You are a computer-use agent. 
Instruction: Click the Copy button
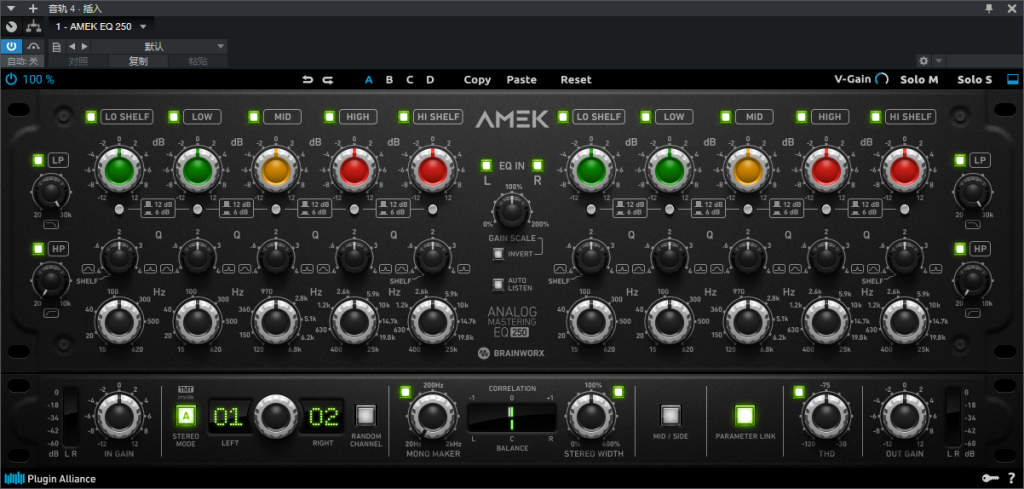(x=477, y=80)
